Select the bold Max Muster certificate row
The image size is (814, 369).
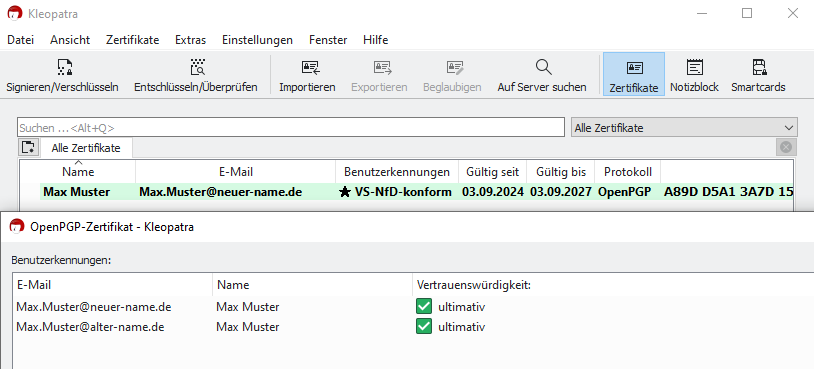[417, 192]
